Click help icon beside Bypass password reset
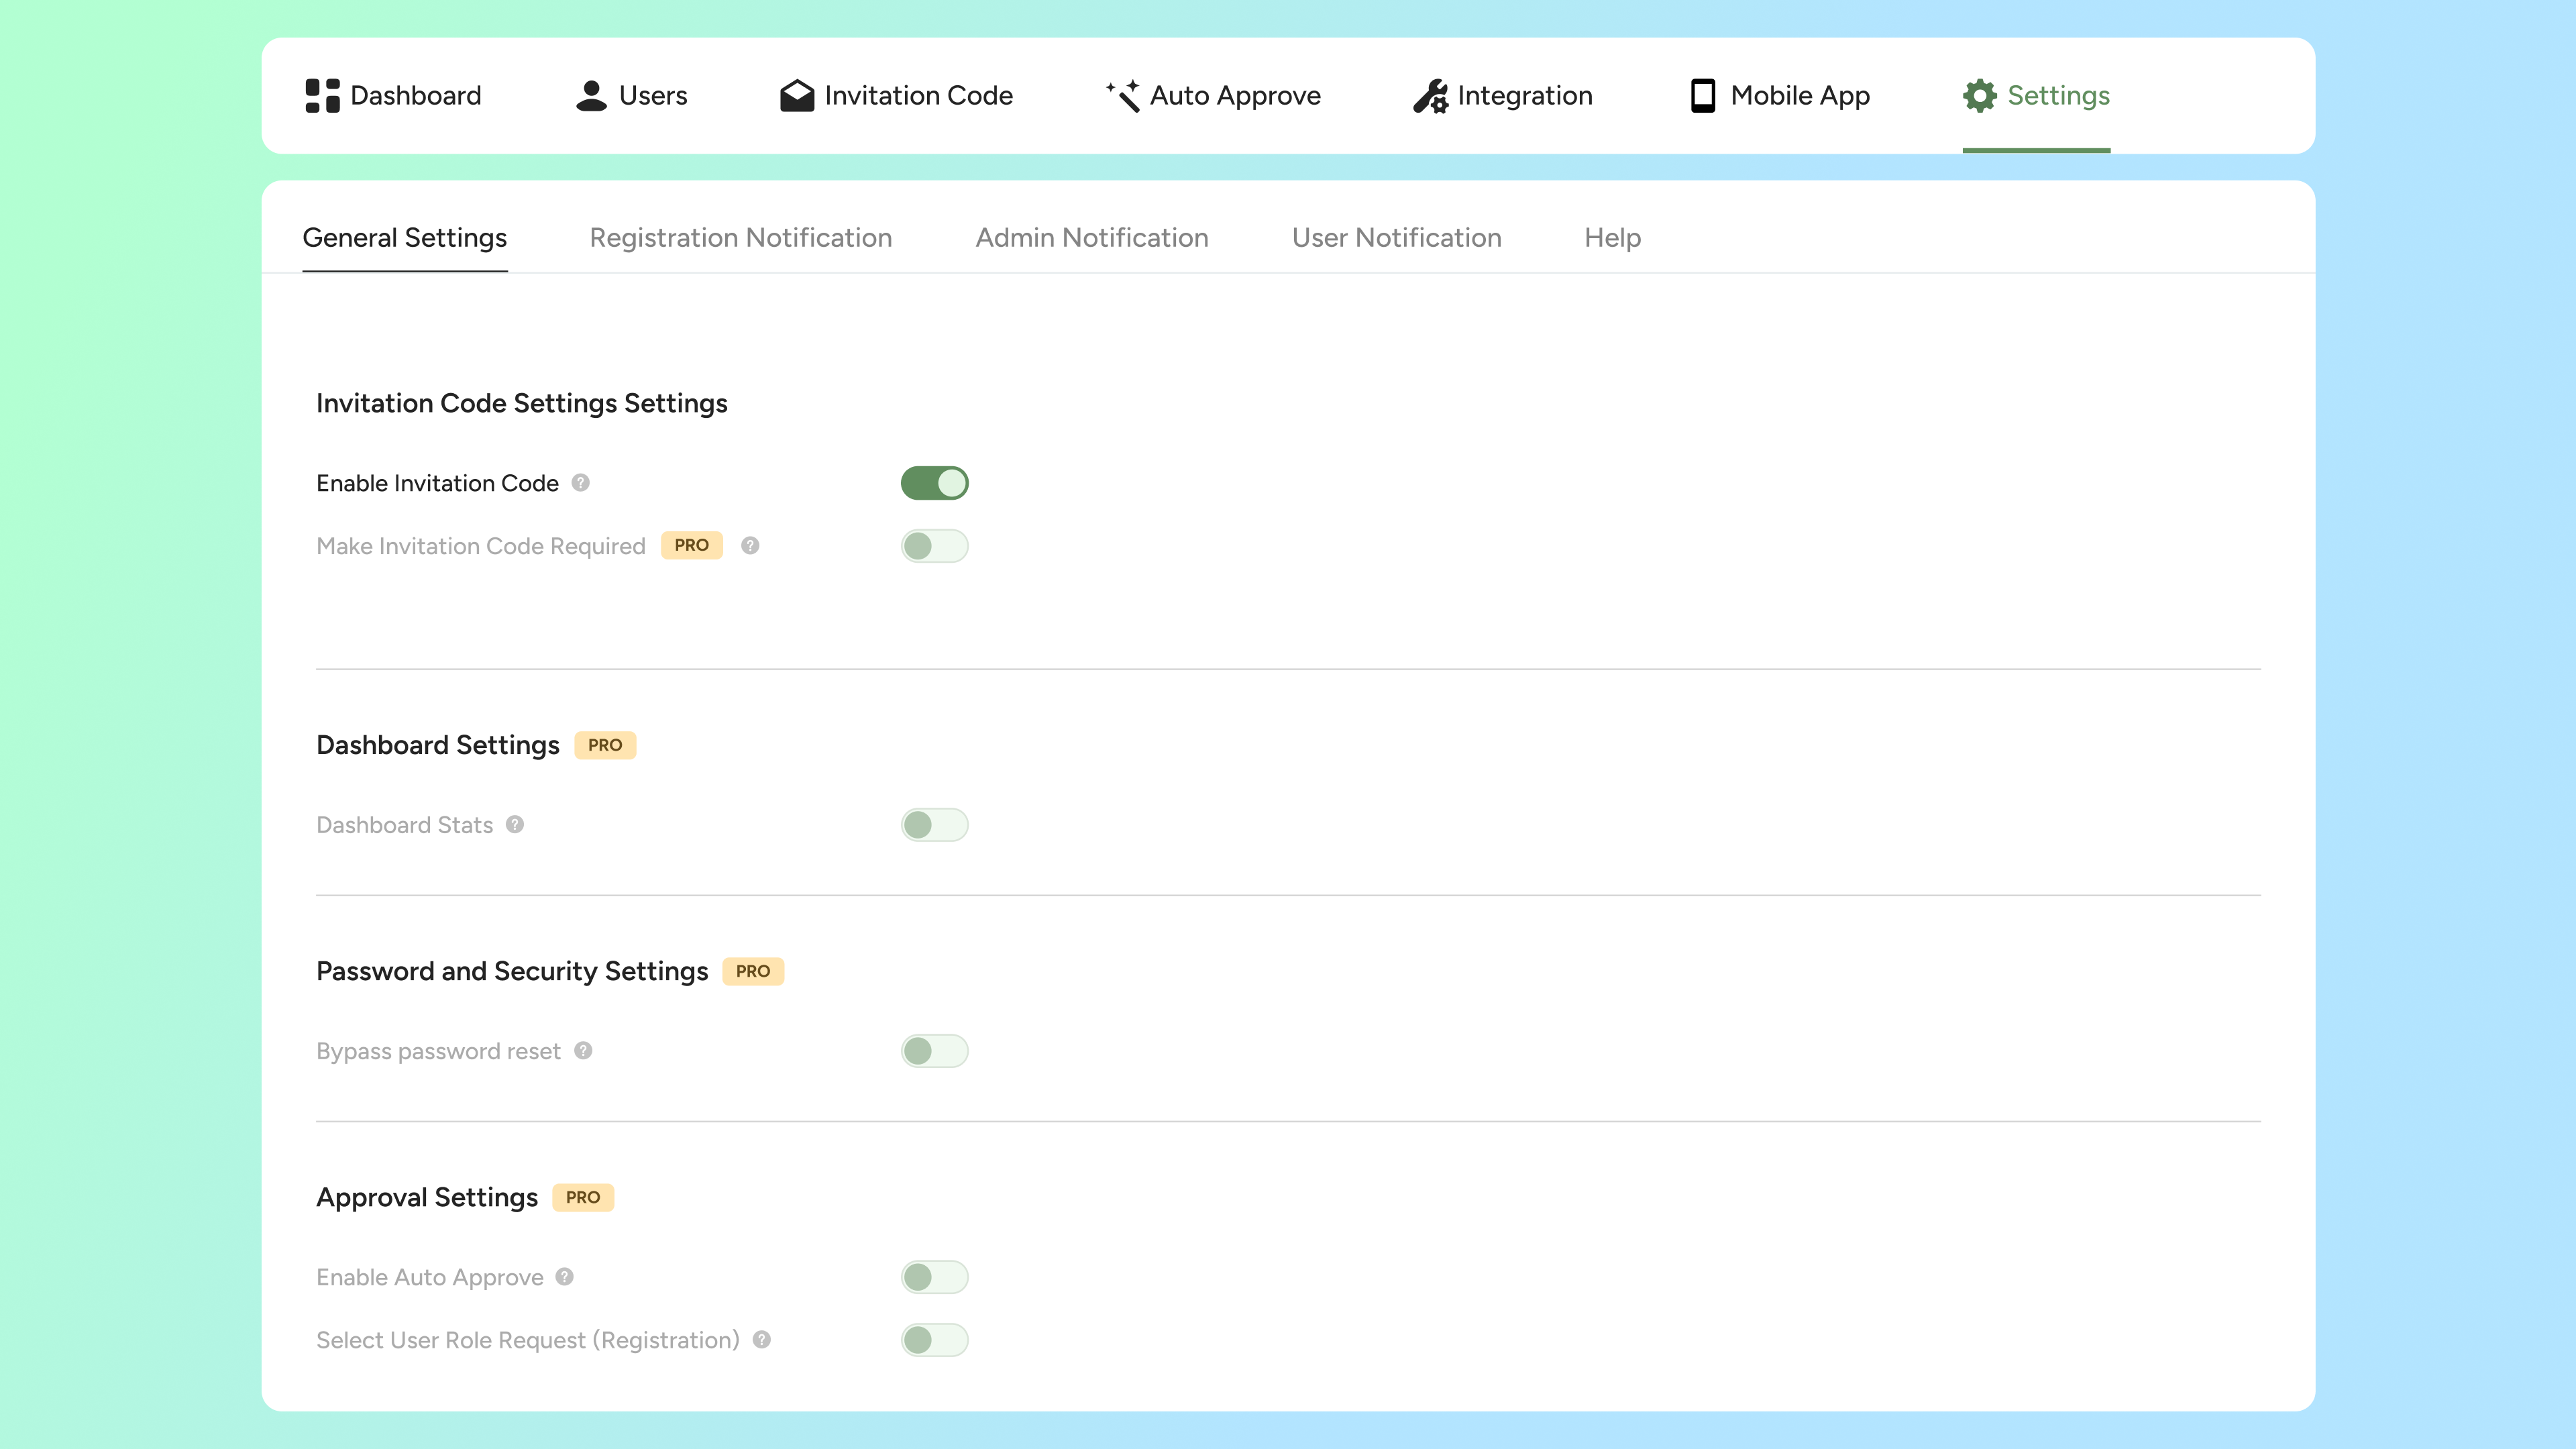Viewport: 2576px width, 1449px height. 583,1051
